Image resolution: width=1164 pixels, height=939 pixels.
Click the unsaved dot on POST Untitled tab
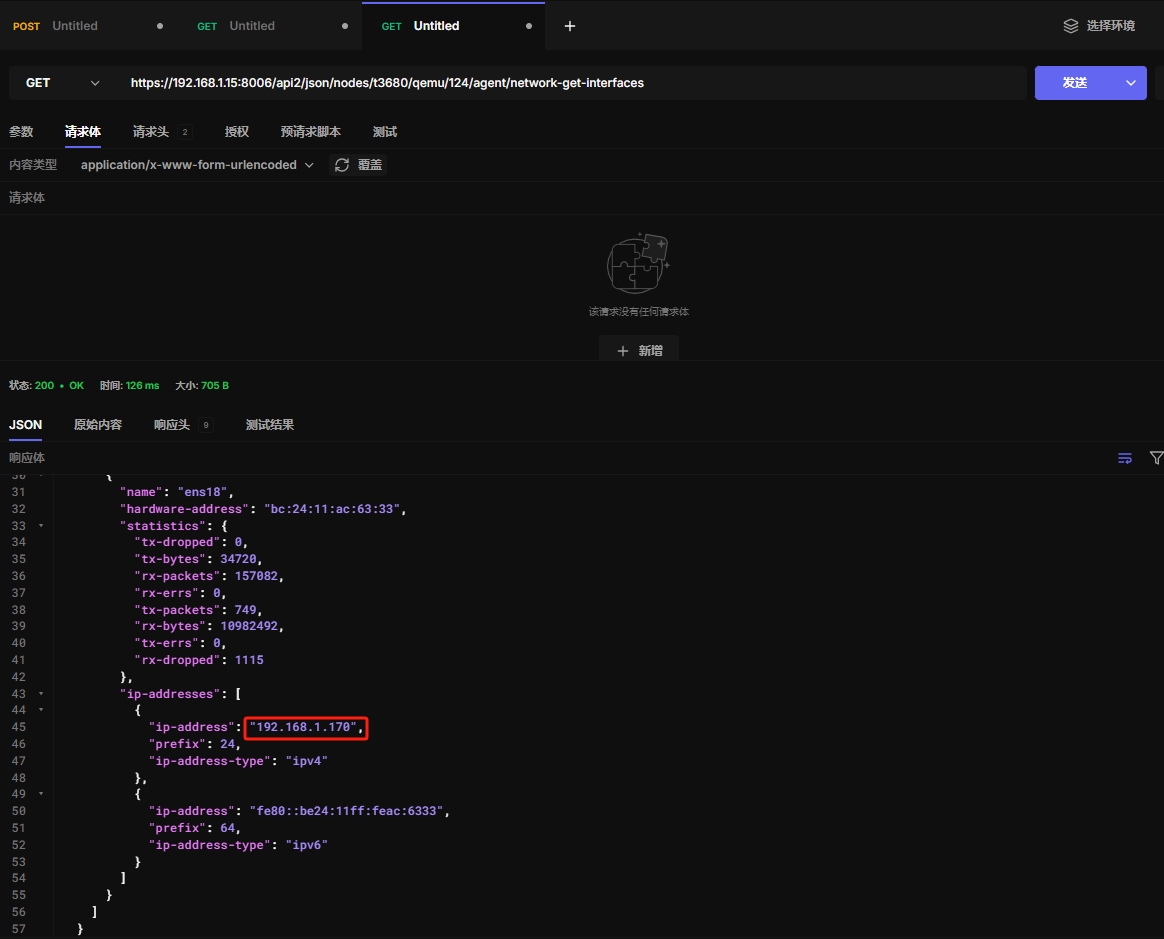(x=160, y=26)
